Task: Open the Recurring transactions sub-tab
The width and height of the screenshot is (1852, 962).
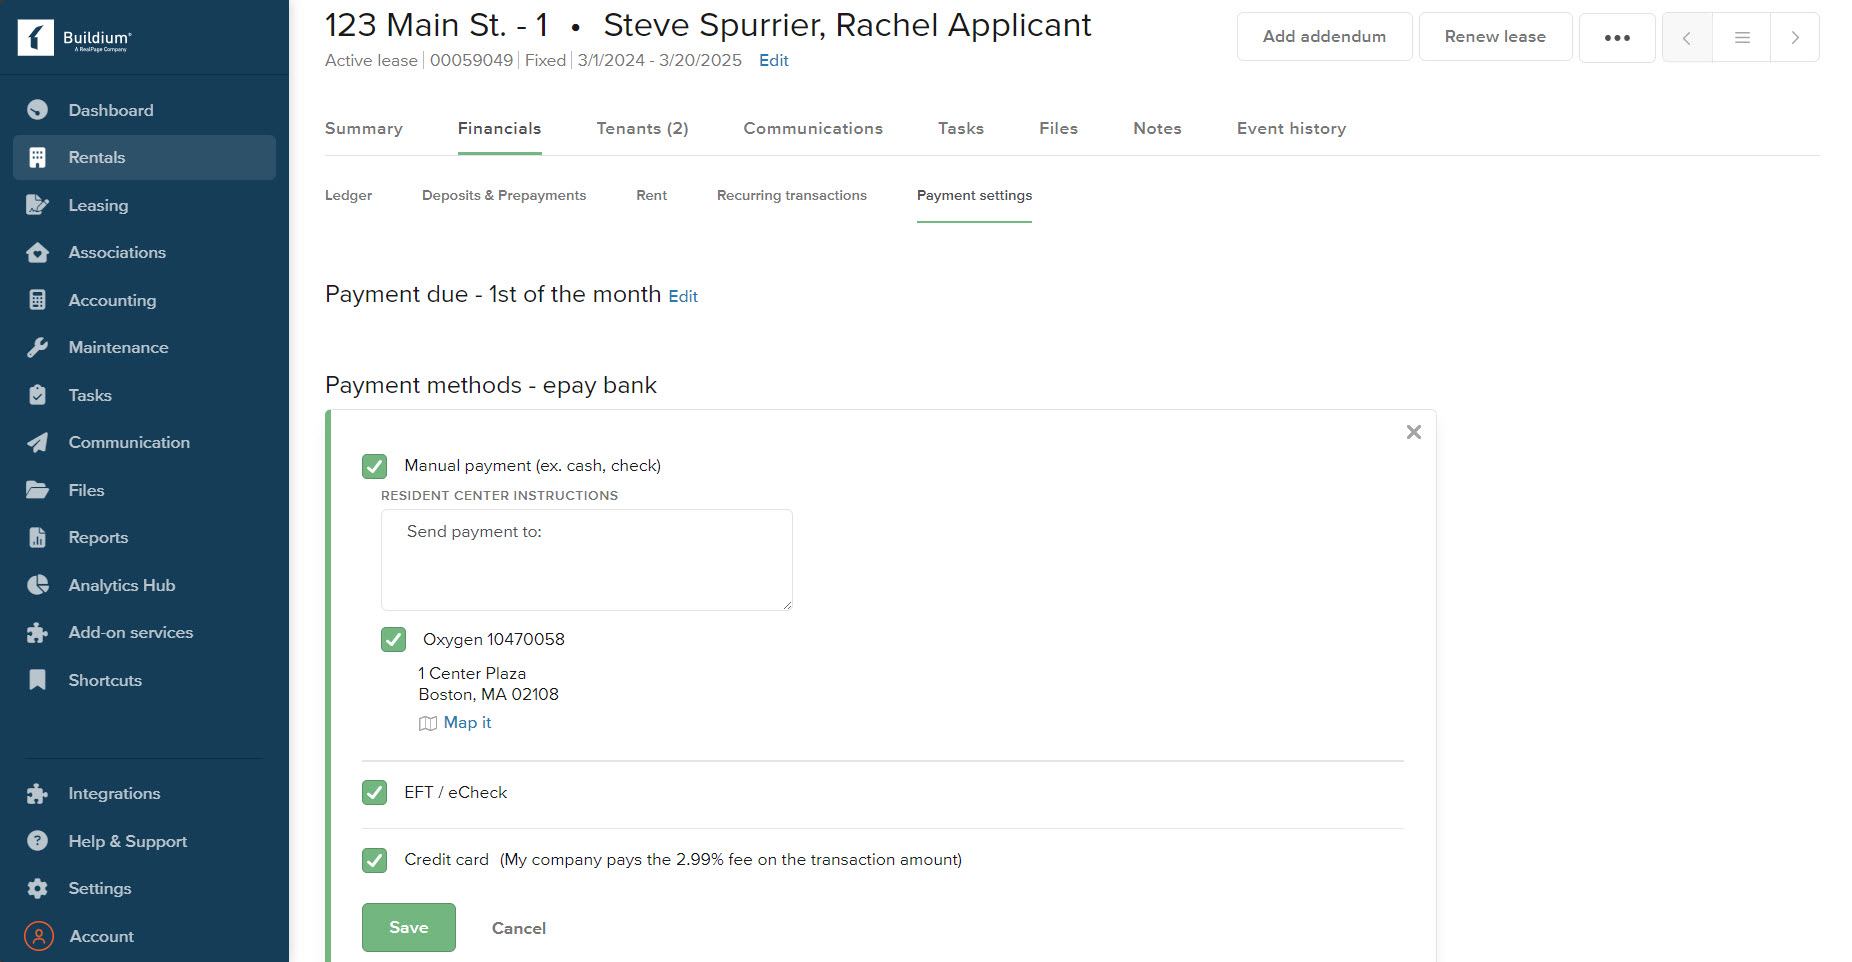Action: pyautogui.click(x=792, y=195)
